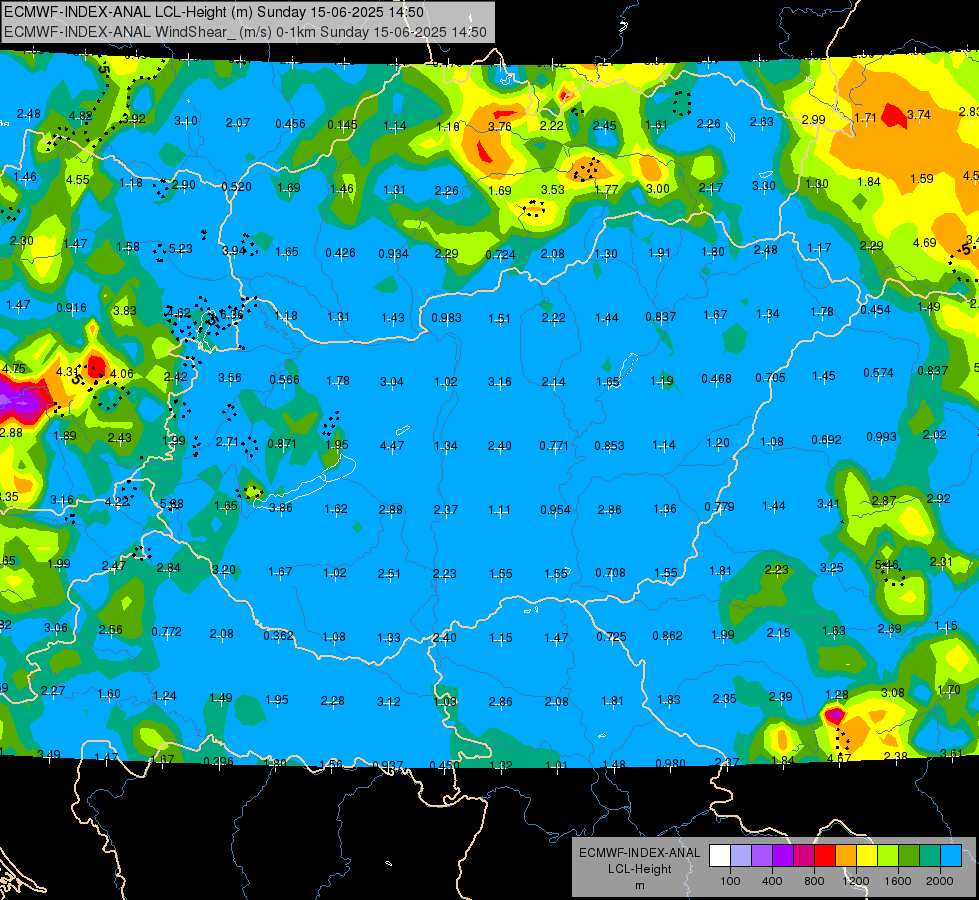Click the wind shear value 0.574
The image size is (979, 900).
tap(878, 373)
